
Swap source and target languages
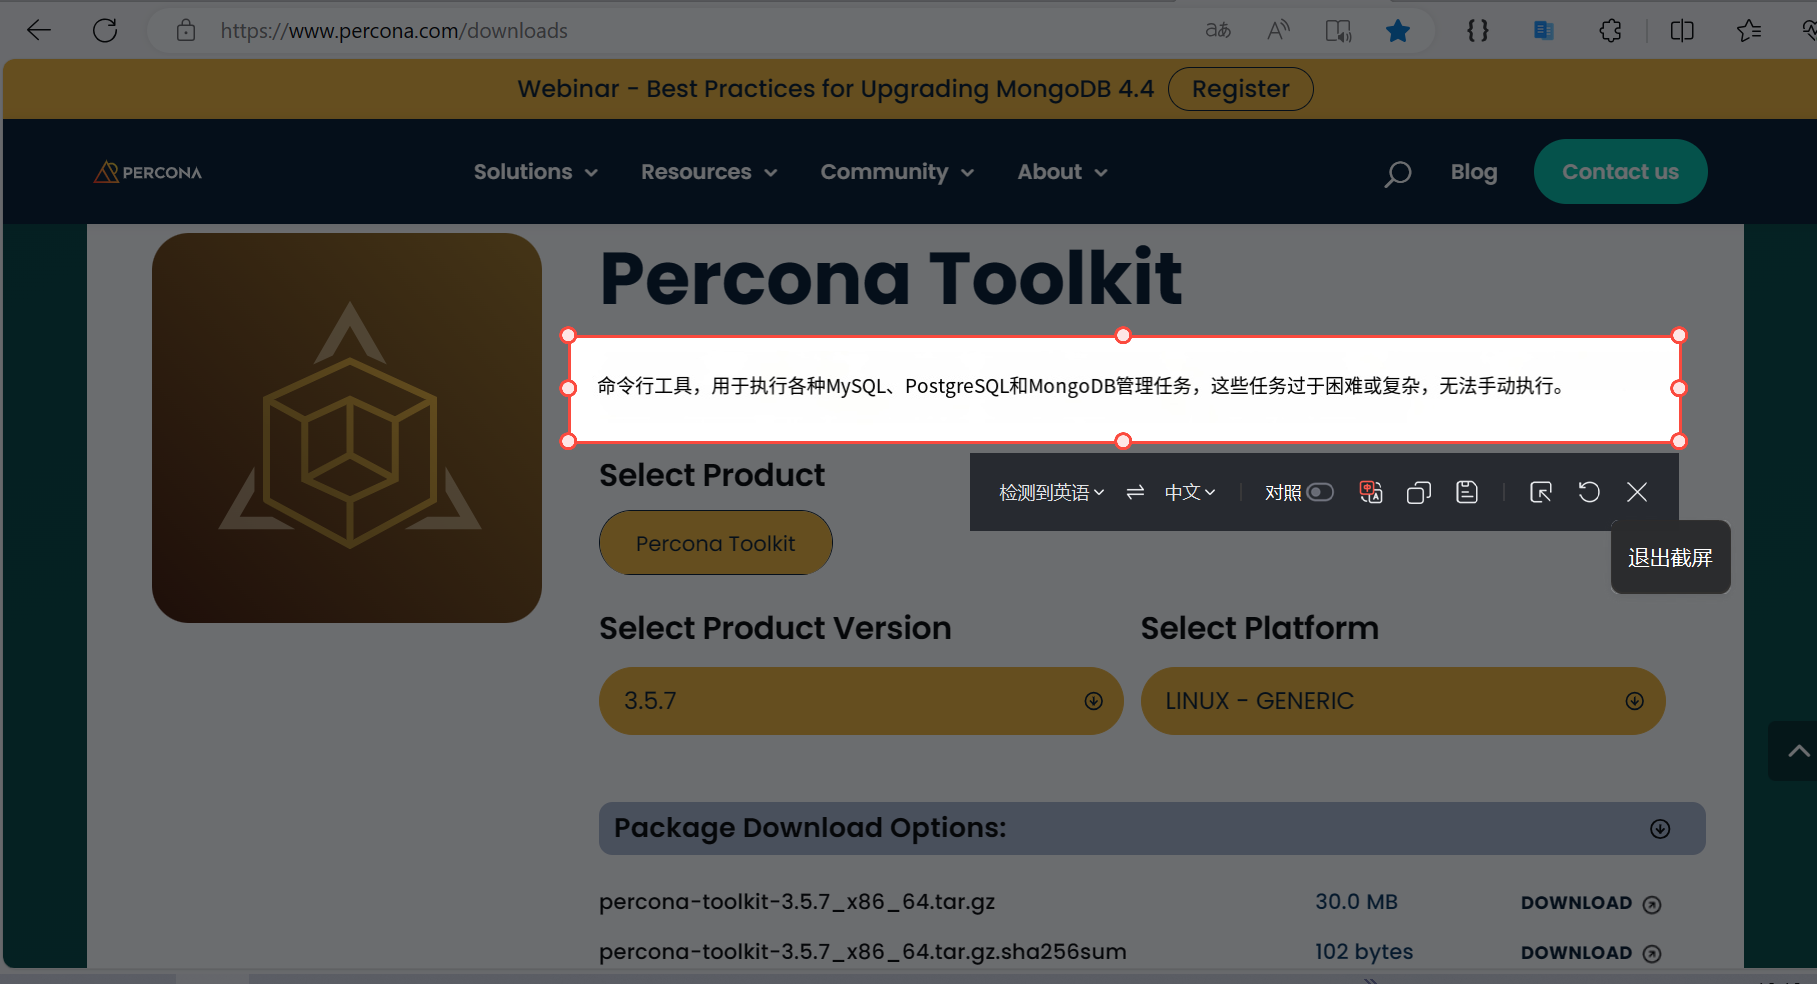[x=1135, y=492]
